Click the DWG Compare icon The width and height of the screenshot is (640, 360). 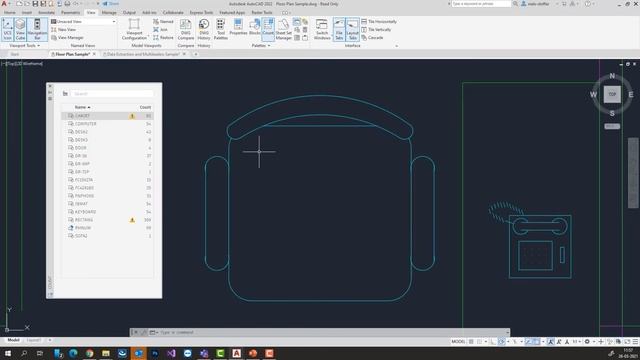pos(186,29)
